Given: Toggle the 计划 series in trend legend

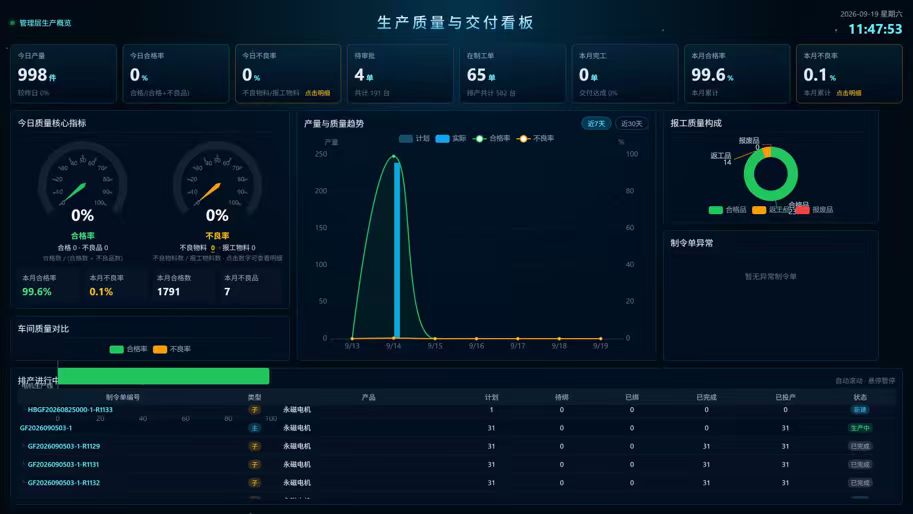Looking at the screenshot, I should (414, 139).
